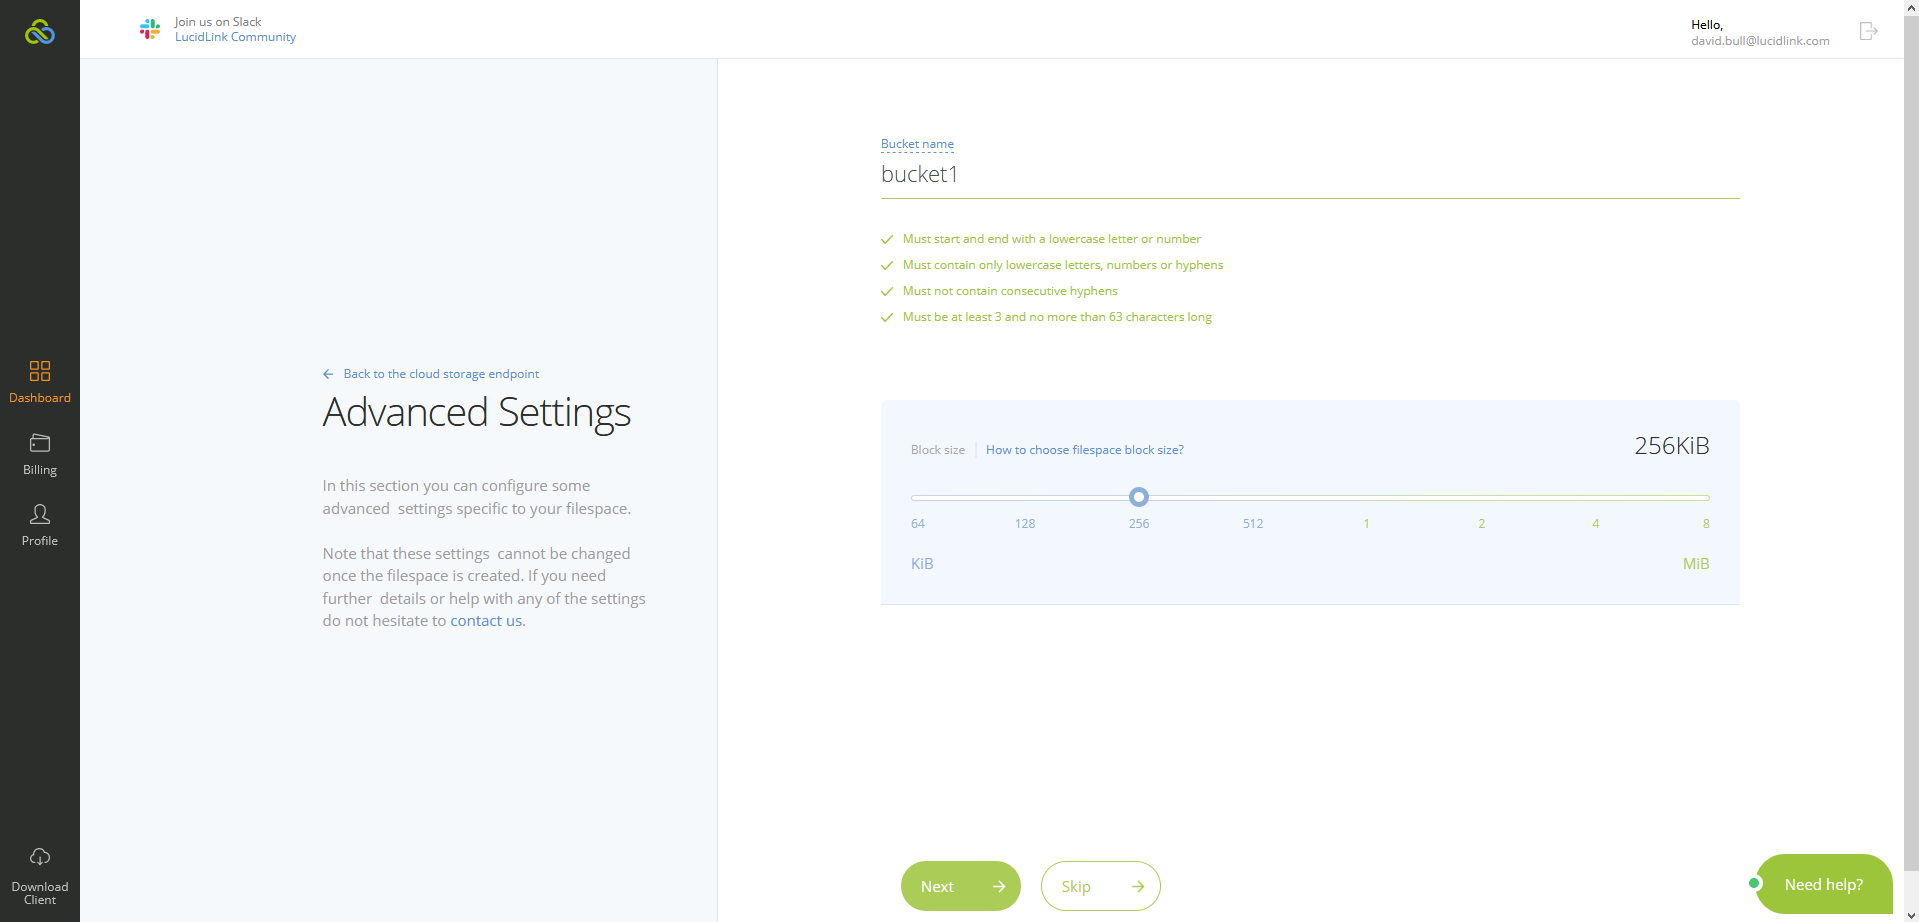
Task: Click the Slack logo icon
Action: (x=150, y=29)
